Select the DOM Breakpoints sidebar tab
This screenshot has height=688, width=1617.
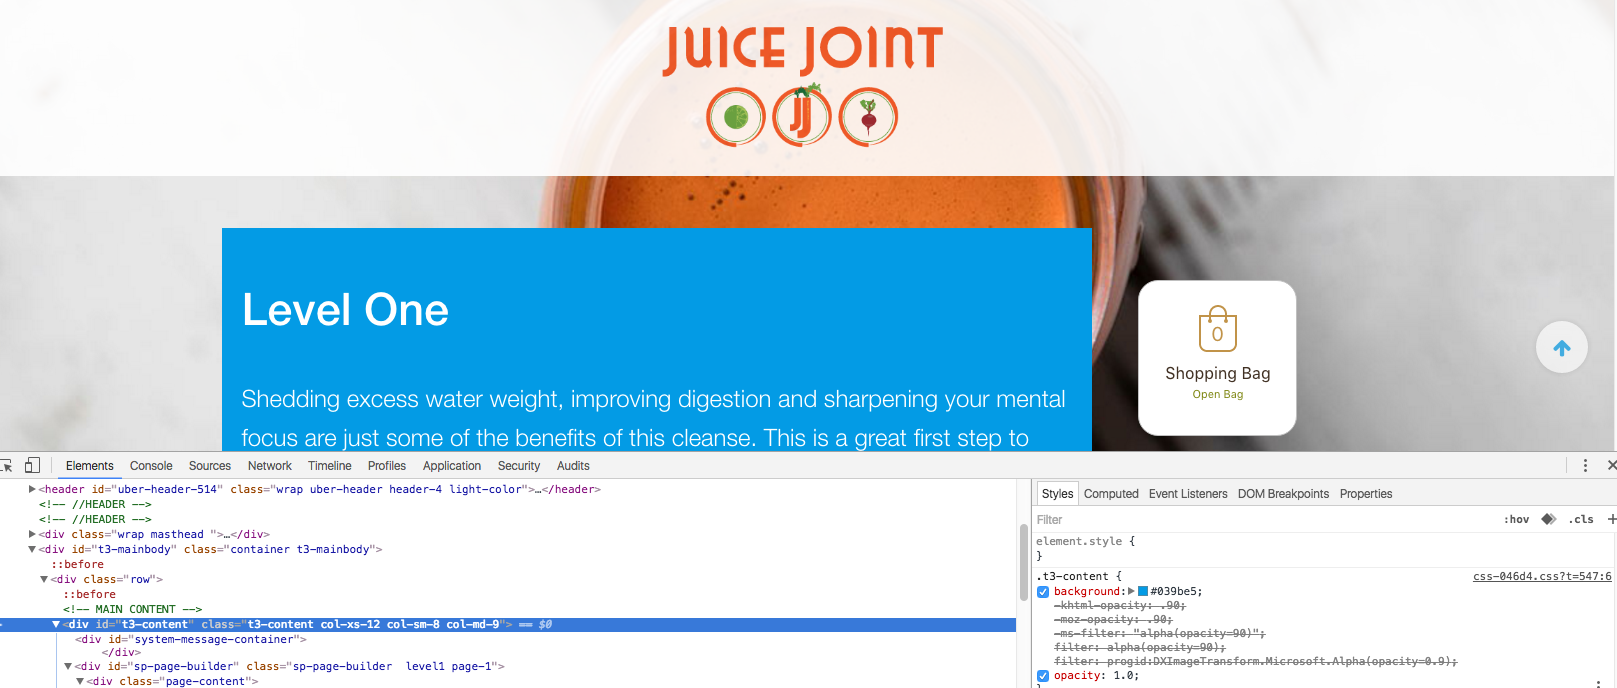(1283, 494)
